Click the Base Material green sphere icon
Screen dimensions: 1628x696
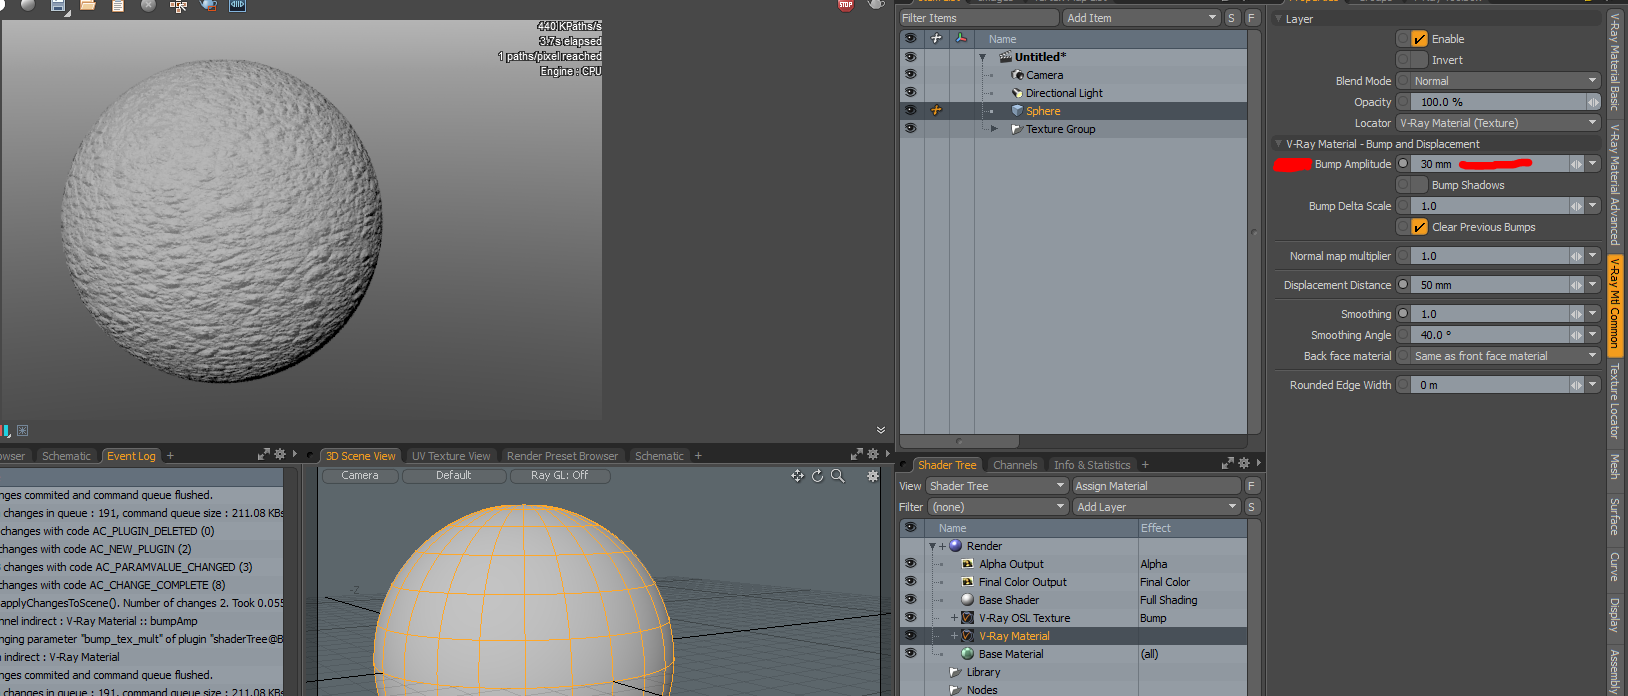tap(967, 654)
